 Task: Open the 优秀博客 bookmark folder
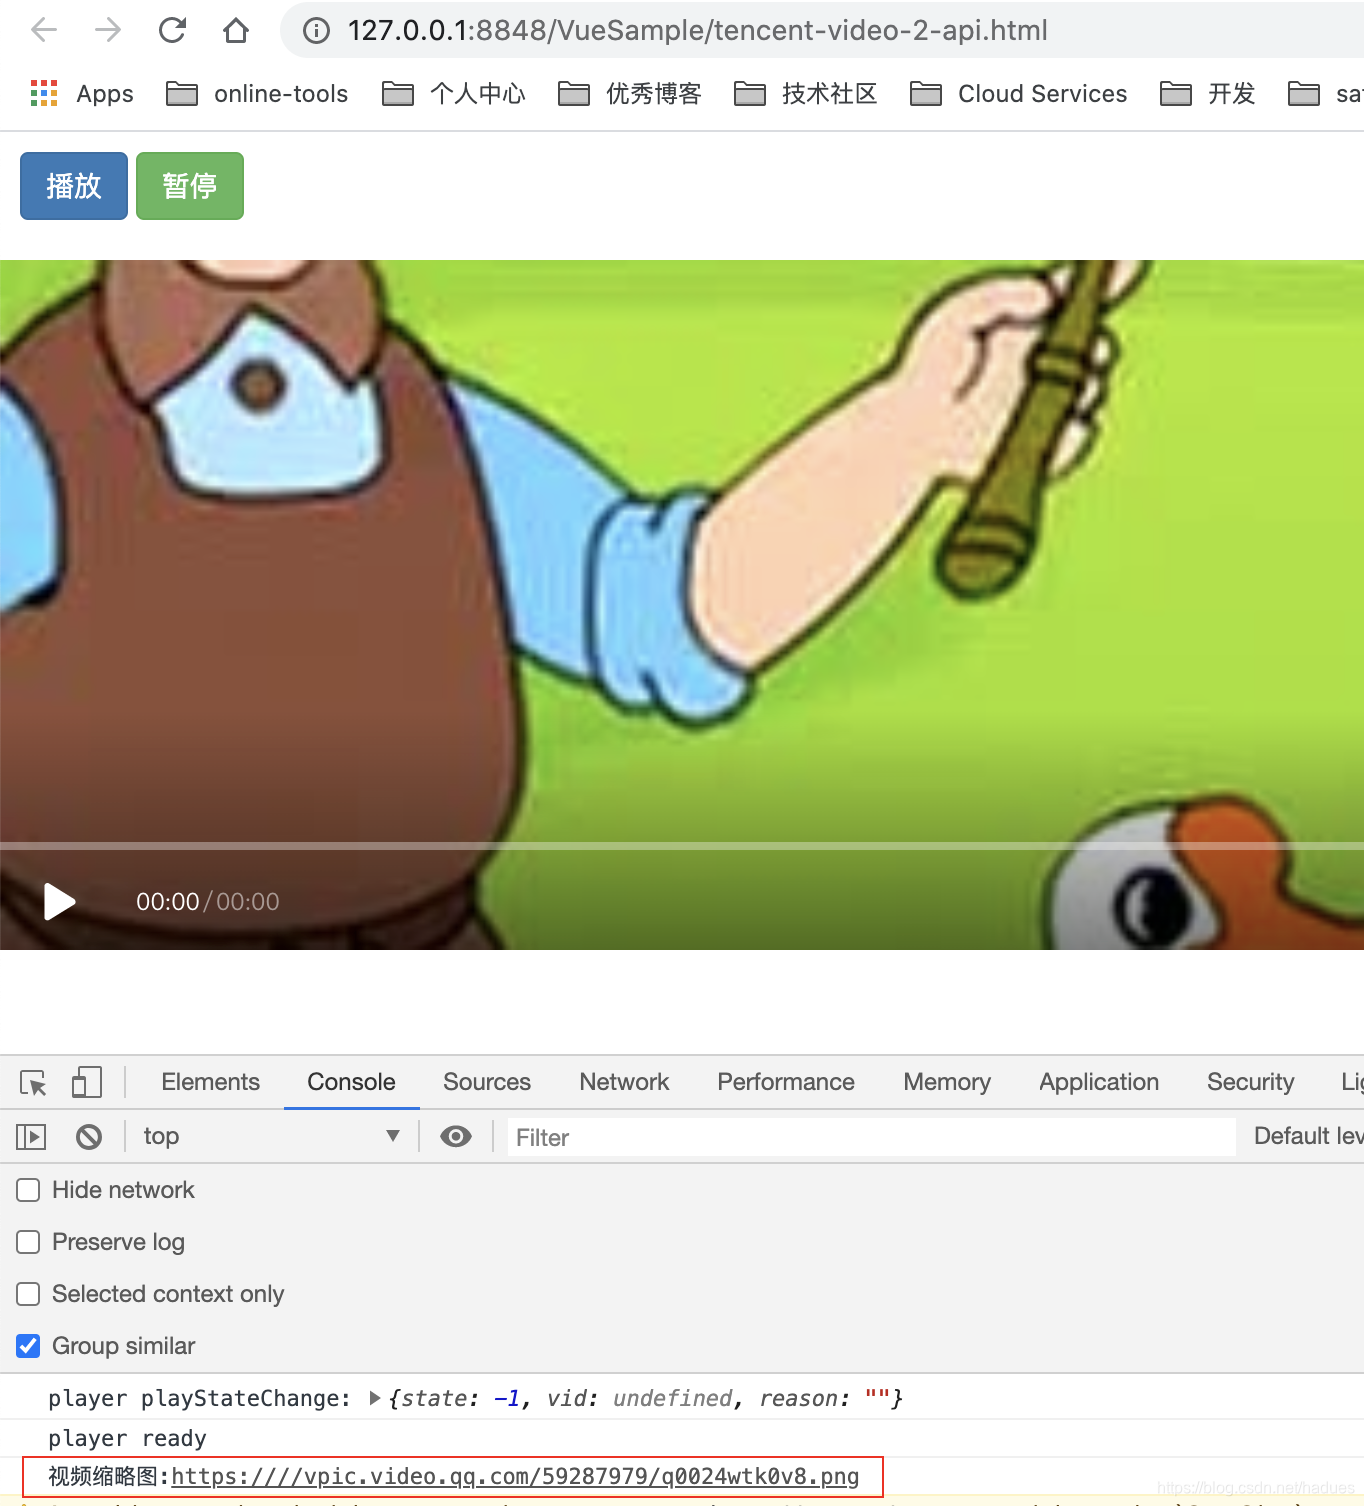coord(630,94)
